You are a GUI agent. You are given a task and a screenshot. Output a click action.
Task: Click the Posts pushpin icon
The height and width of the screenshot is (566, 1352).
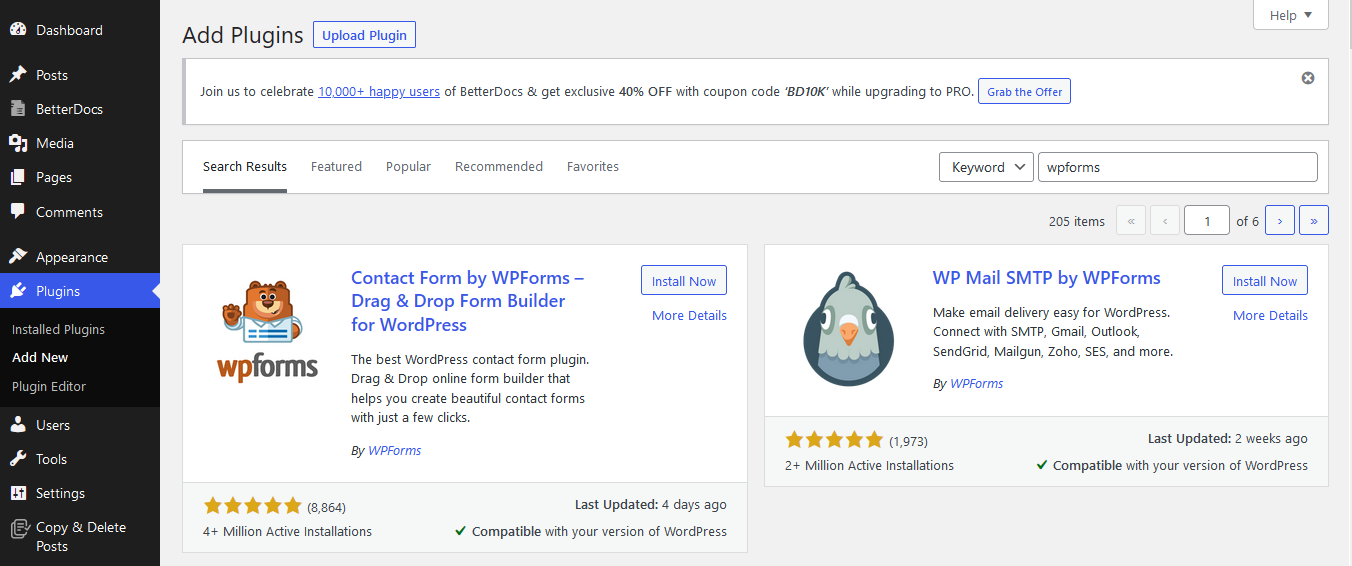[18, 75]
